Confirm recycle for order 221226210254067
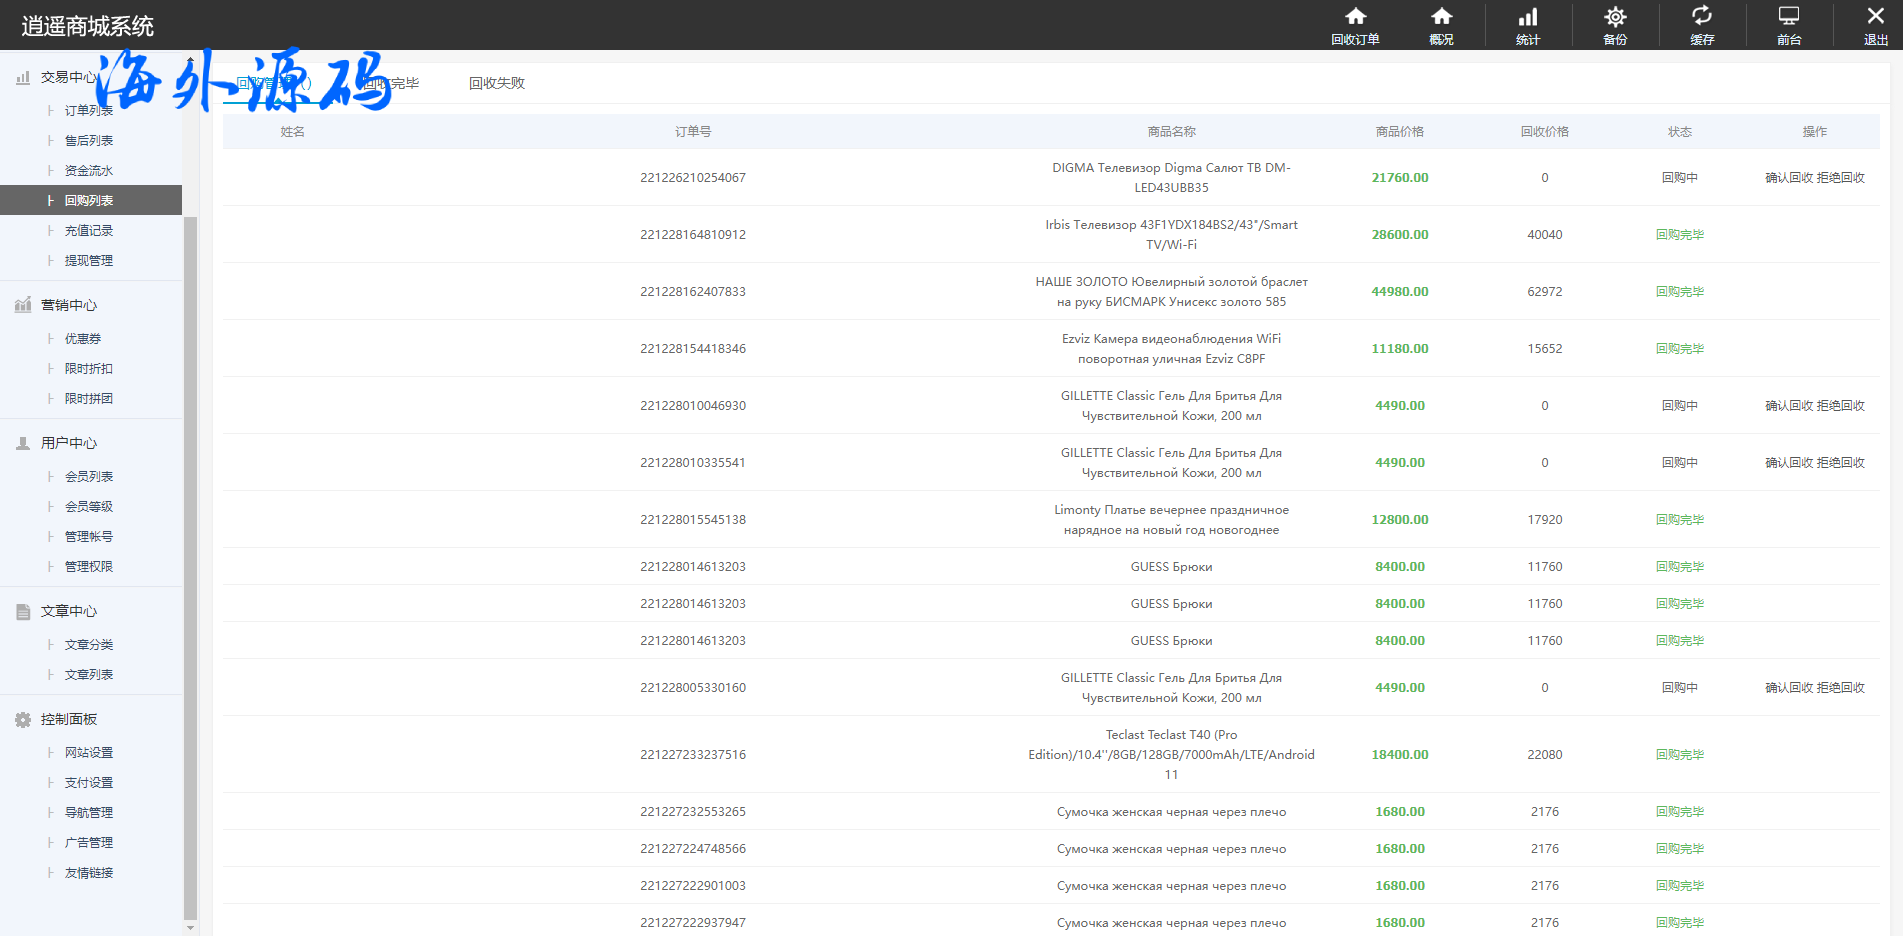The image size is (1903, 936). pyautogui.click(x=1789, y=178)
